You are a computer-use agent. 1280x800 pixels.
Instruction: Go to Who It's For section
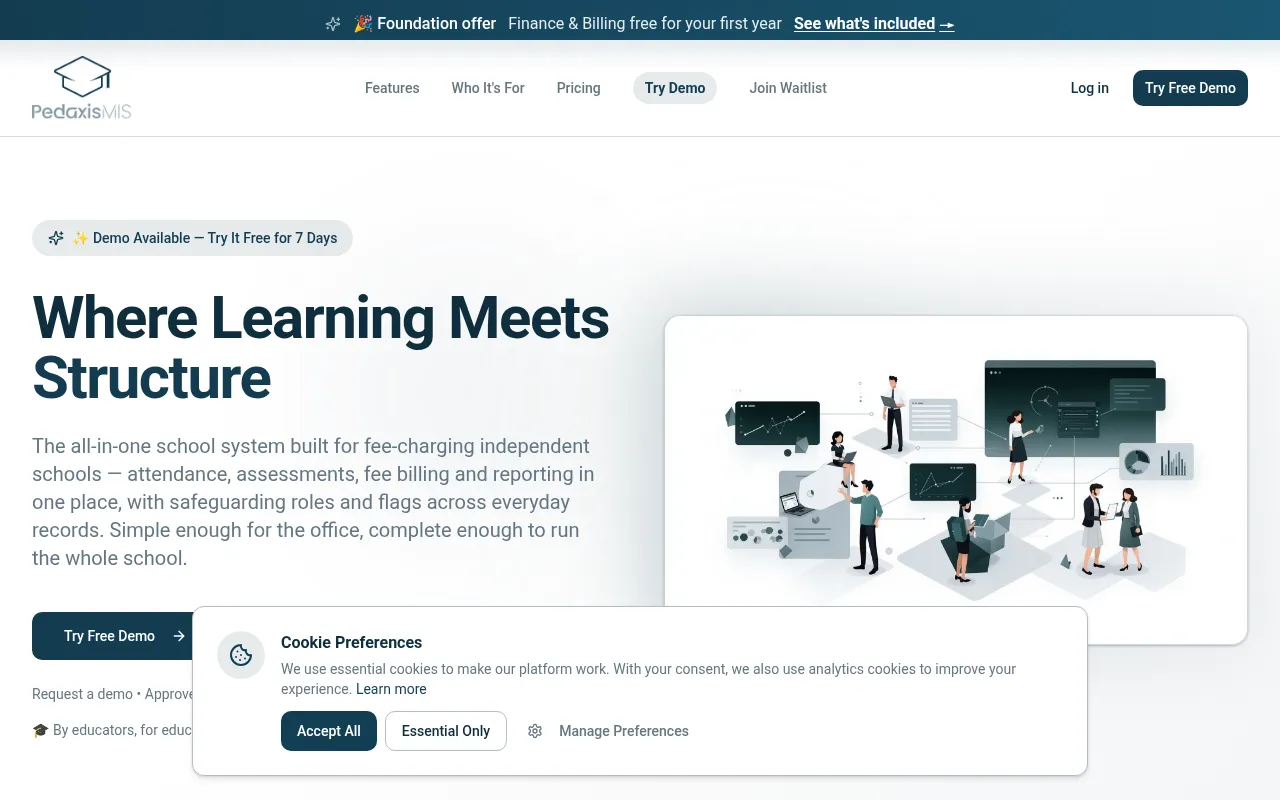click(488, 88)
